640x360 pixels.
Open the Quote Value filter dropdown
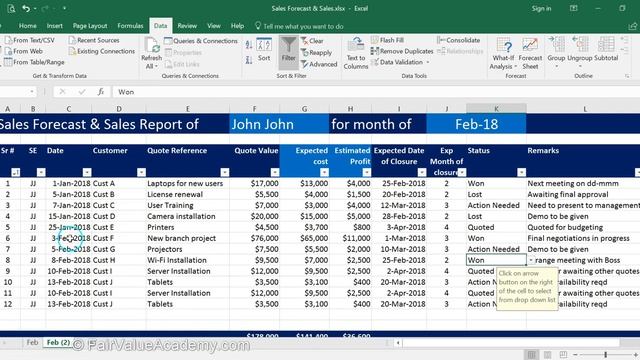click(x=275, y=172)
